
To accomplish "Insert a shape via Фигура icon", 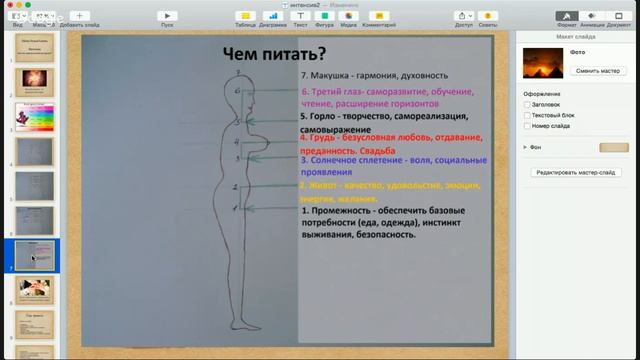I will (324, 16).
